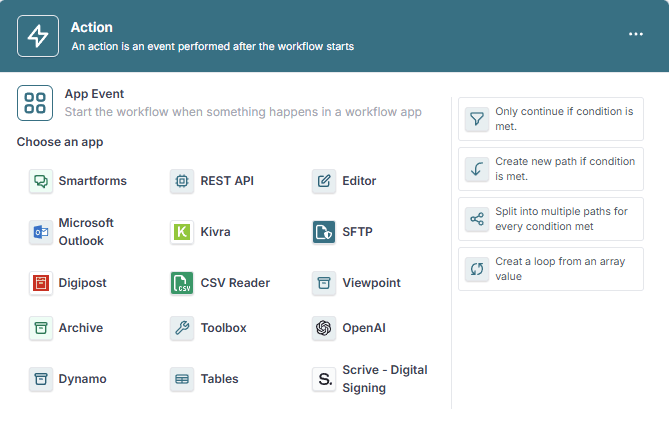The height and width of the screenshot is (421, 669).
Task: Click the 'Scrive - Digital Signing' label
Action: (385, 379)
